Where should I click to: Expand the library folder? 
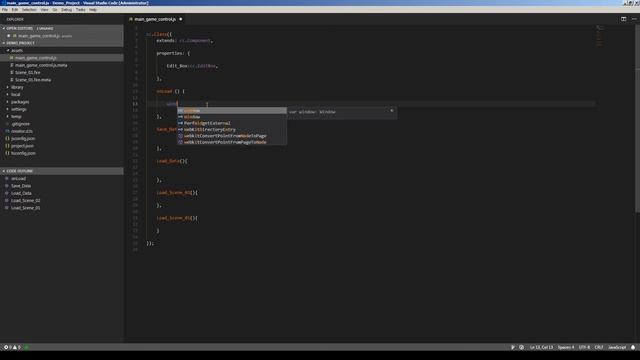pyautogui.click(x=62, y=87)
